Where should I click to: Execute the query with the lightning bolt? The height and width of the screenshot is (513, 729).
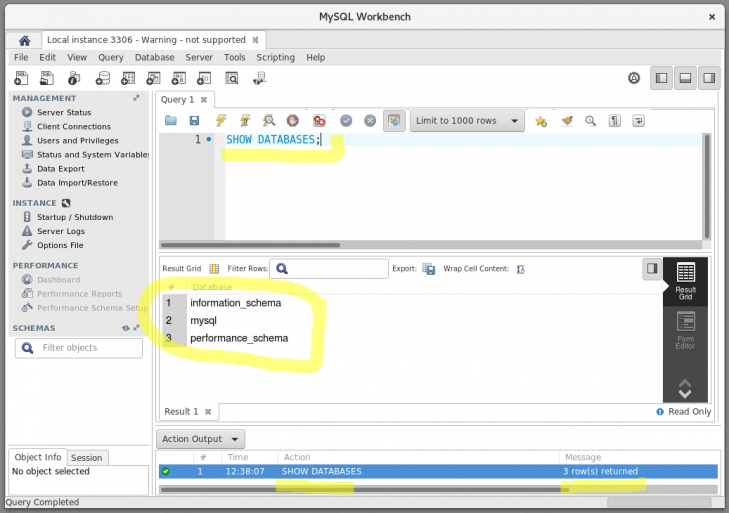tap(221, 121)
